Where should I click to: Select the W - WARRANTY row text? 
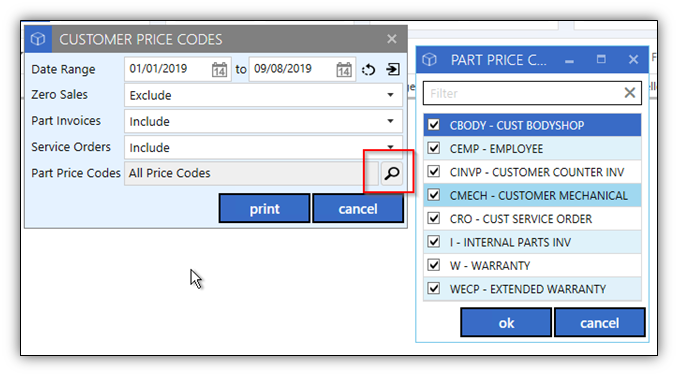pos(490,265)
